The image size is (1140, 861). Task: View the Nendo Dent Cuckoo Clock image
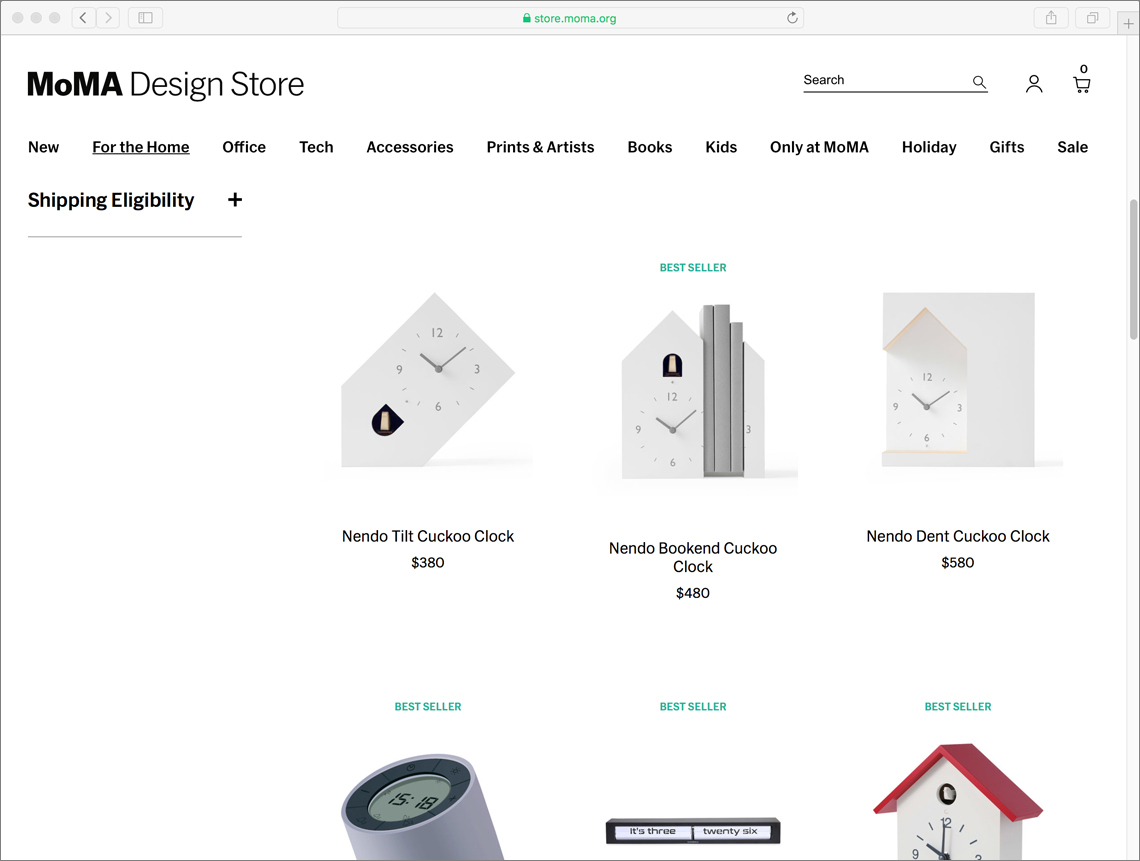click(958, 380)
